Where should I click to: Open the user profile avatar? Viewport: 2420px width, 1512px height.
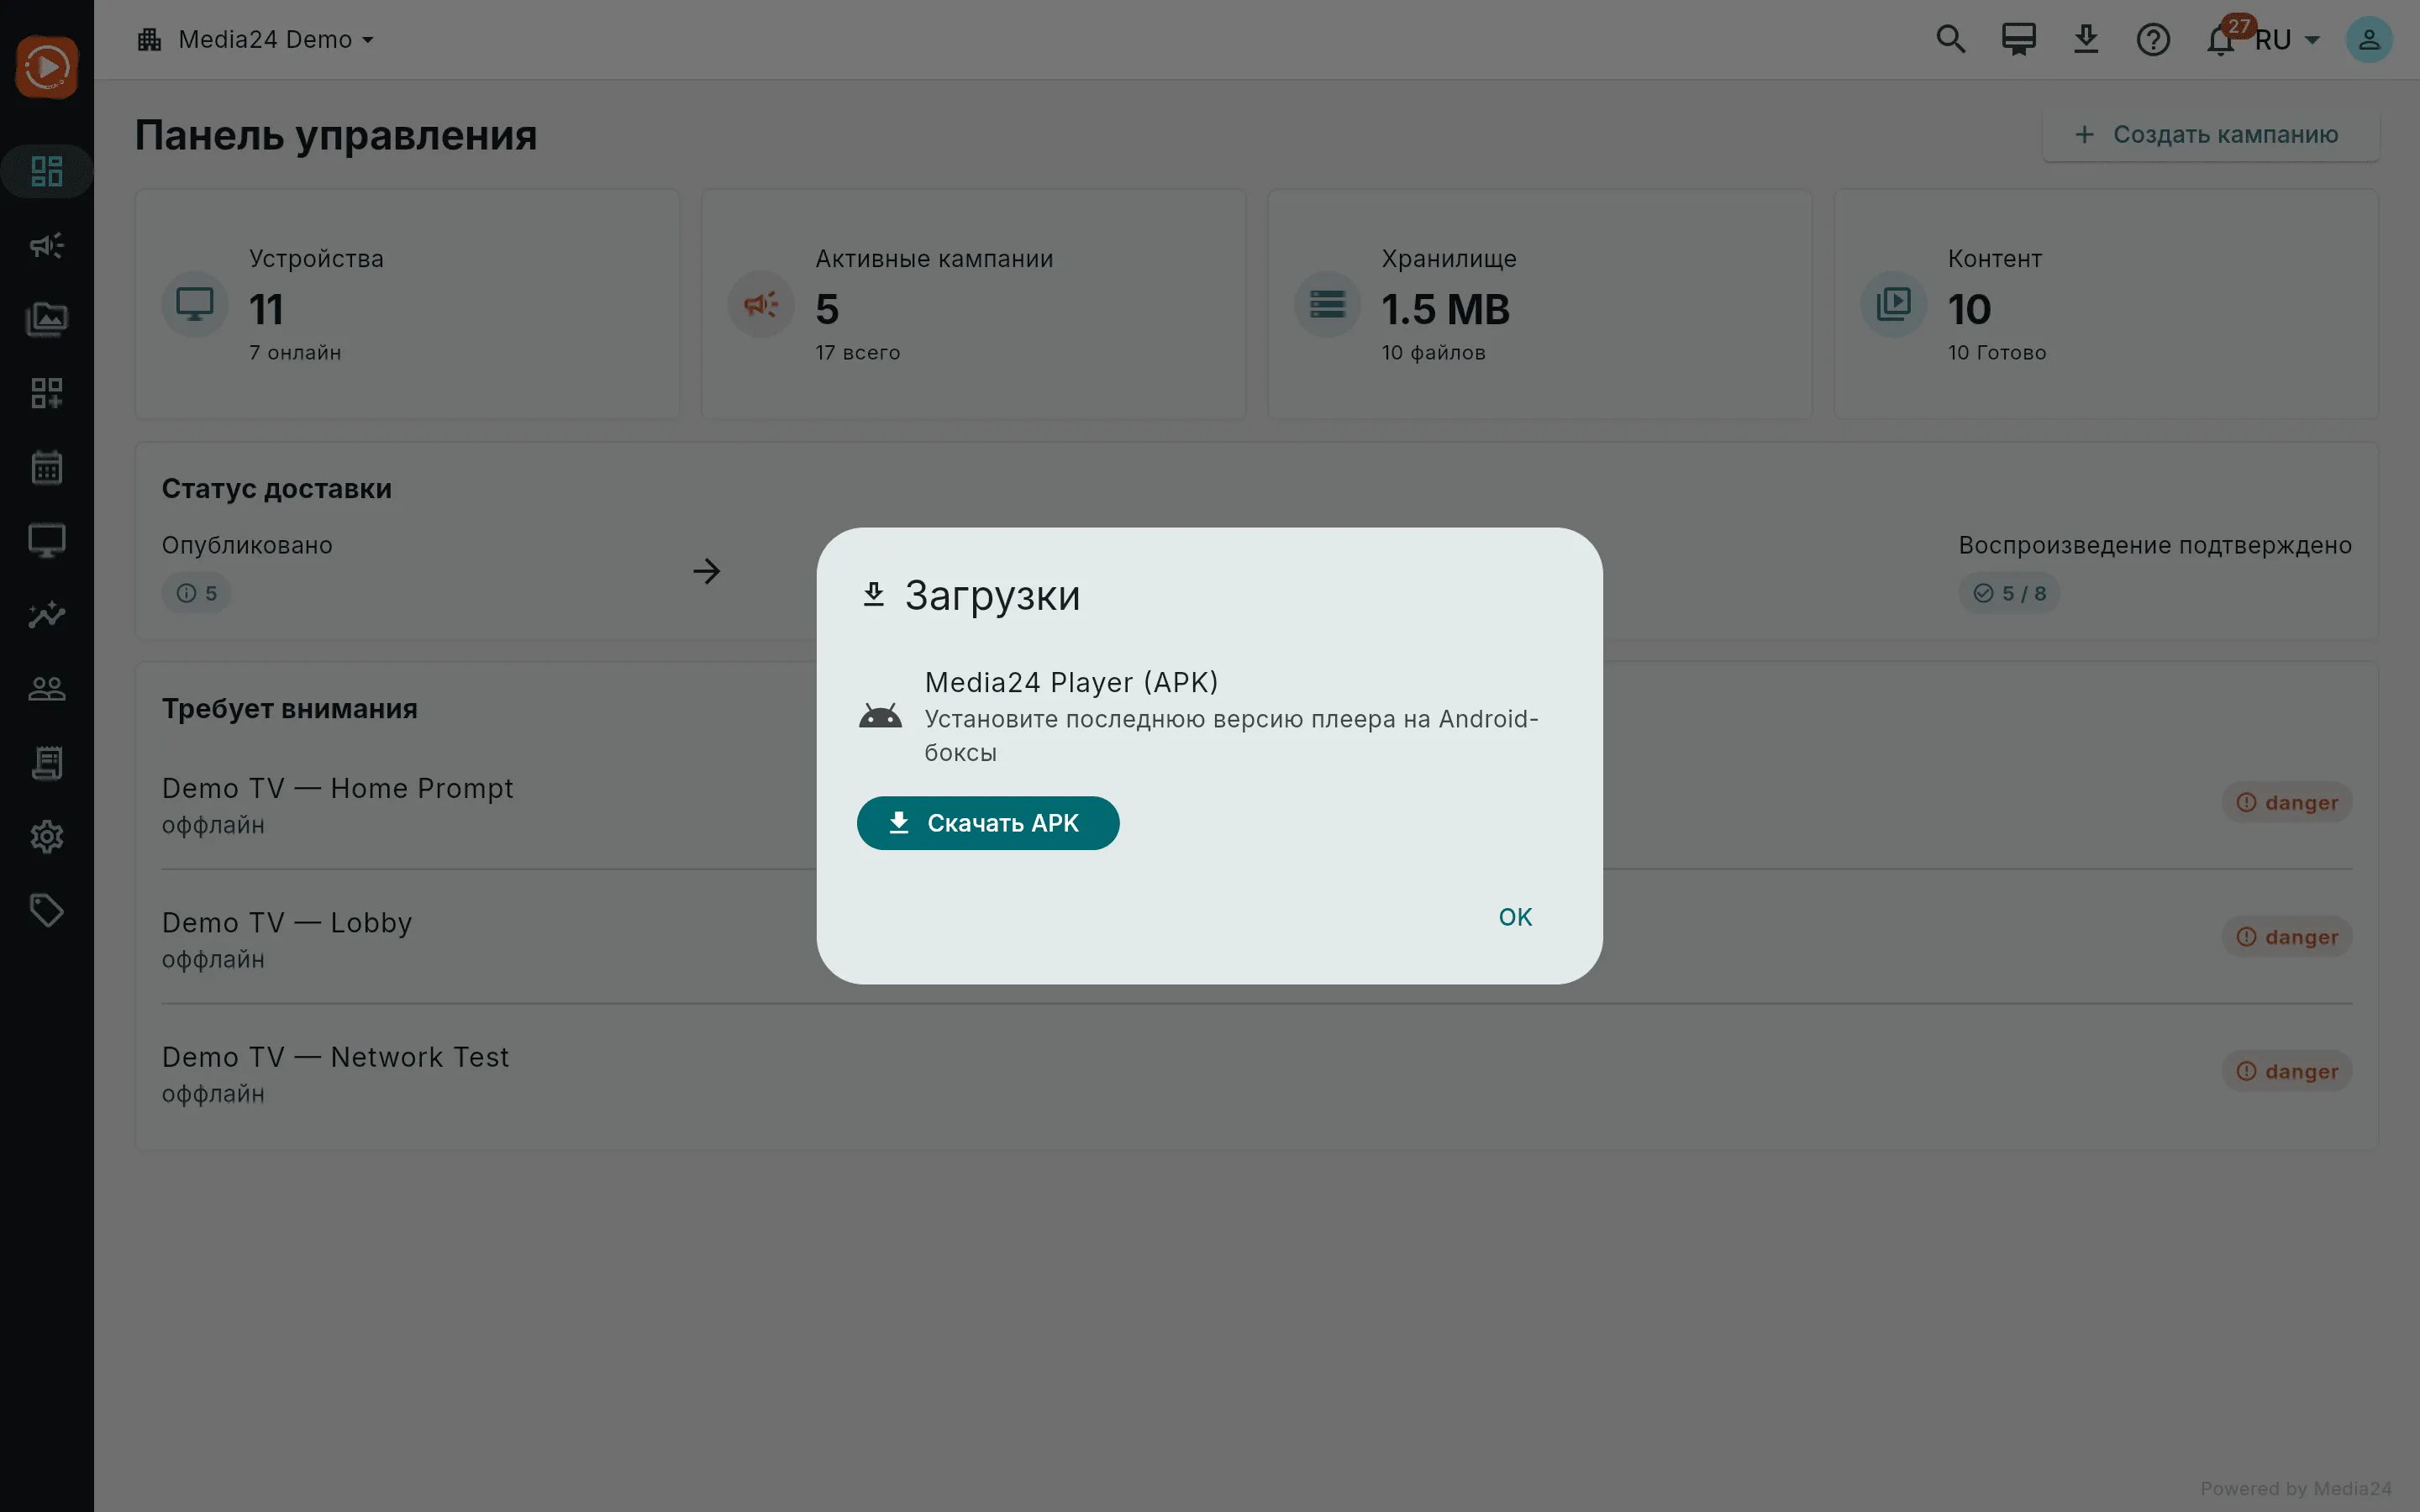click(x=2369, y=40)
